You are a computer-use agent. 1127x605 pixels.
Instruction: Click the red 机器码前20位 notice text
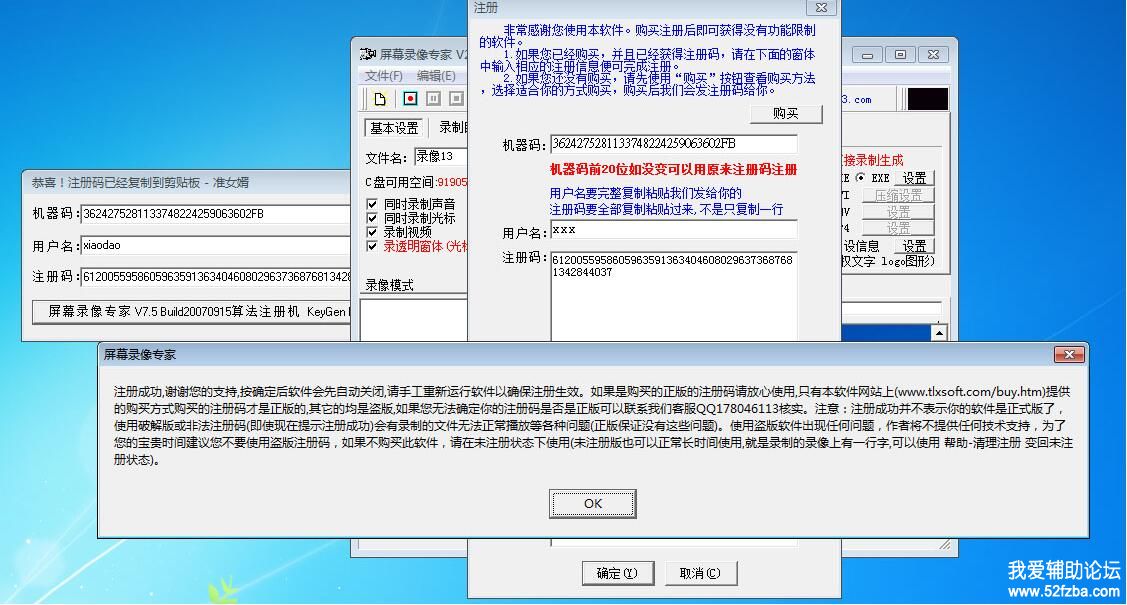[x=673, y=170]
